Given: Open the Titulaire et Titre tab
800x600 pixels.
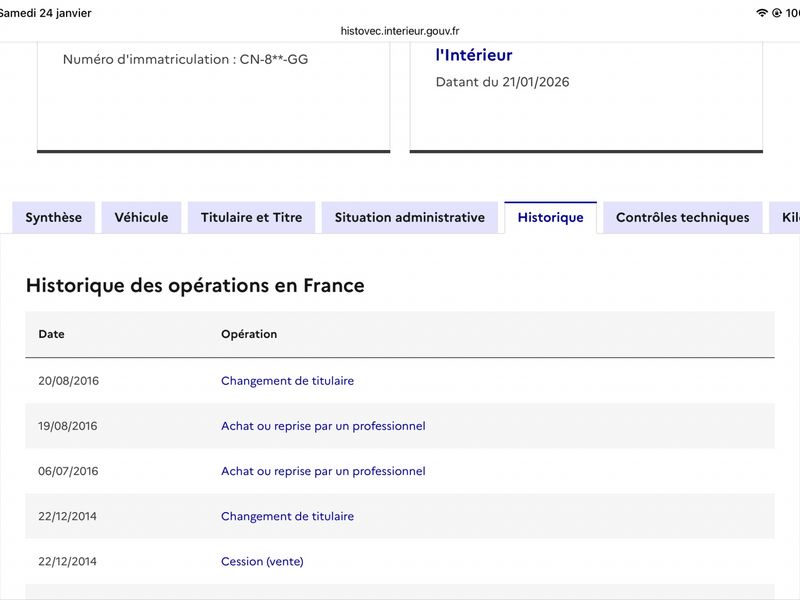Looking at the screenshot, I should coord(252,217).
